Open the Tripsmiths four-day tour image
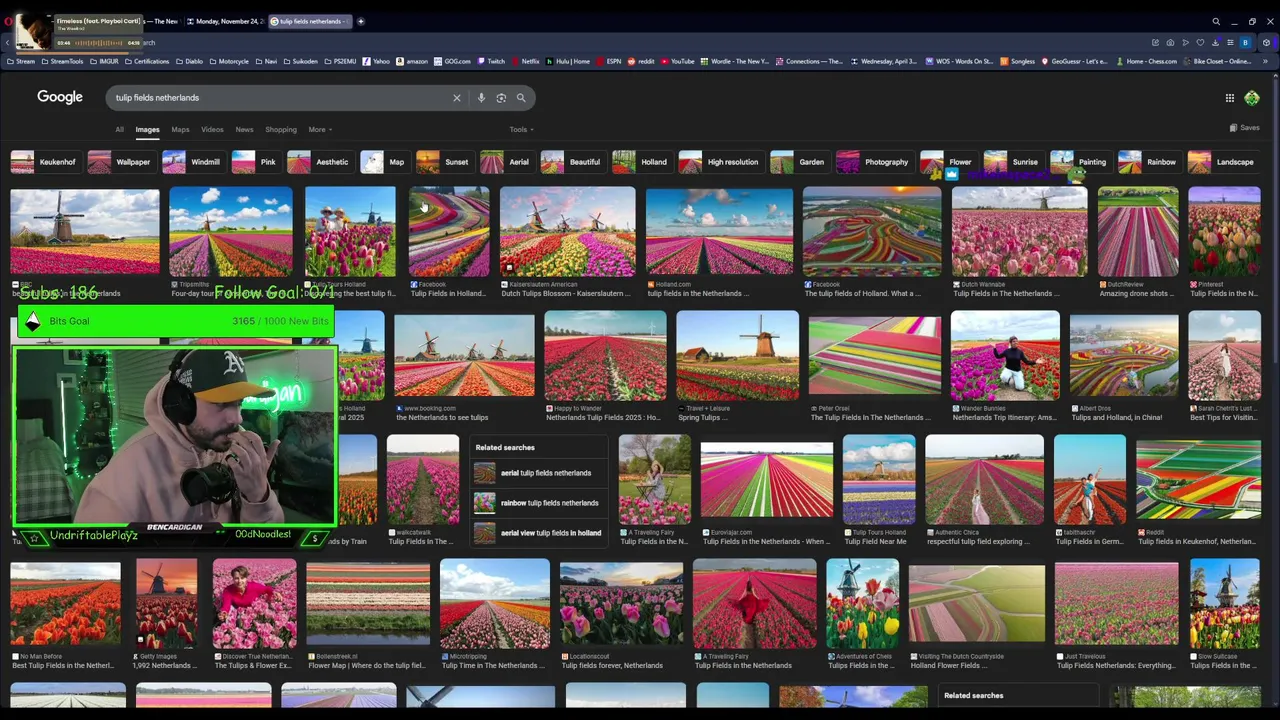Viewport: 1280px width, 720px height. point(231,232)
